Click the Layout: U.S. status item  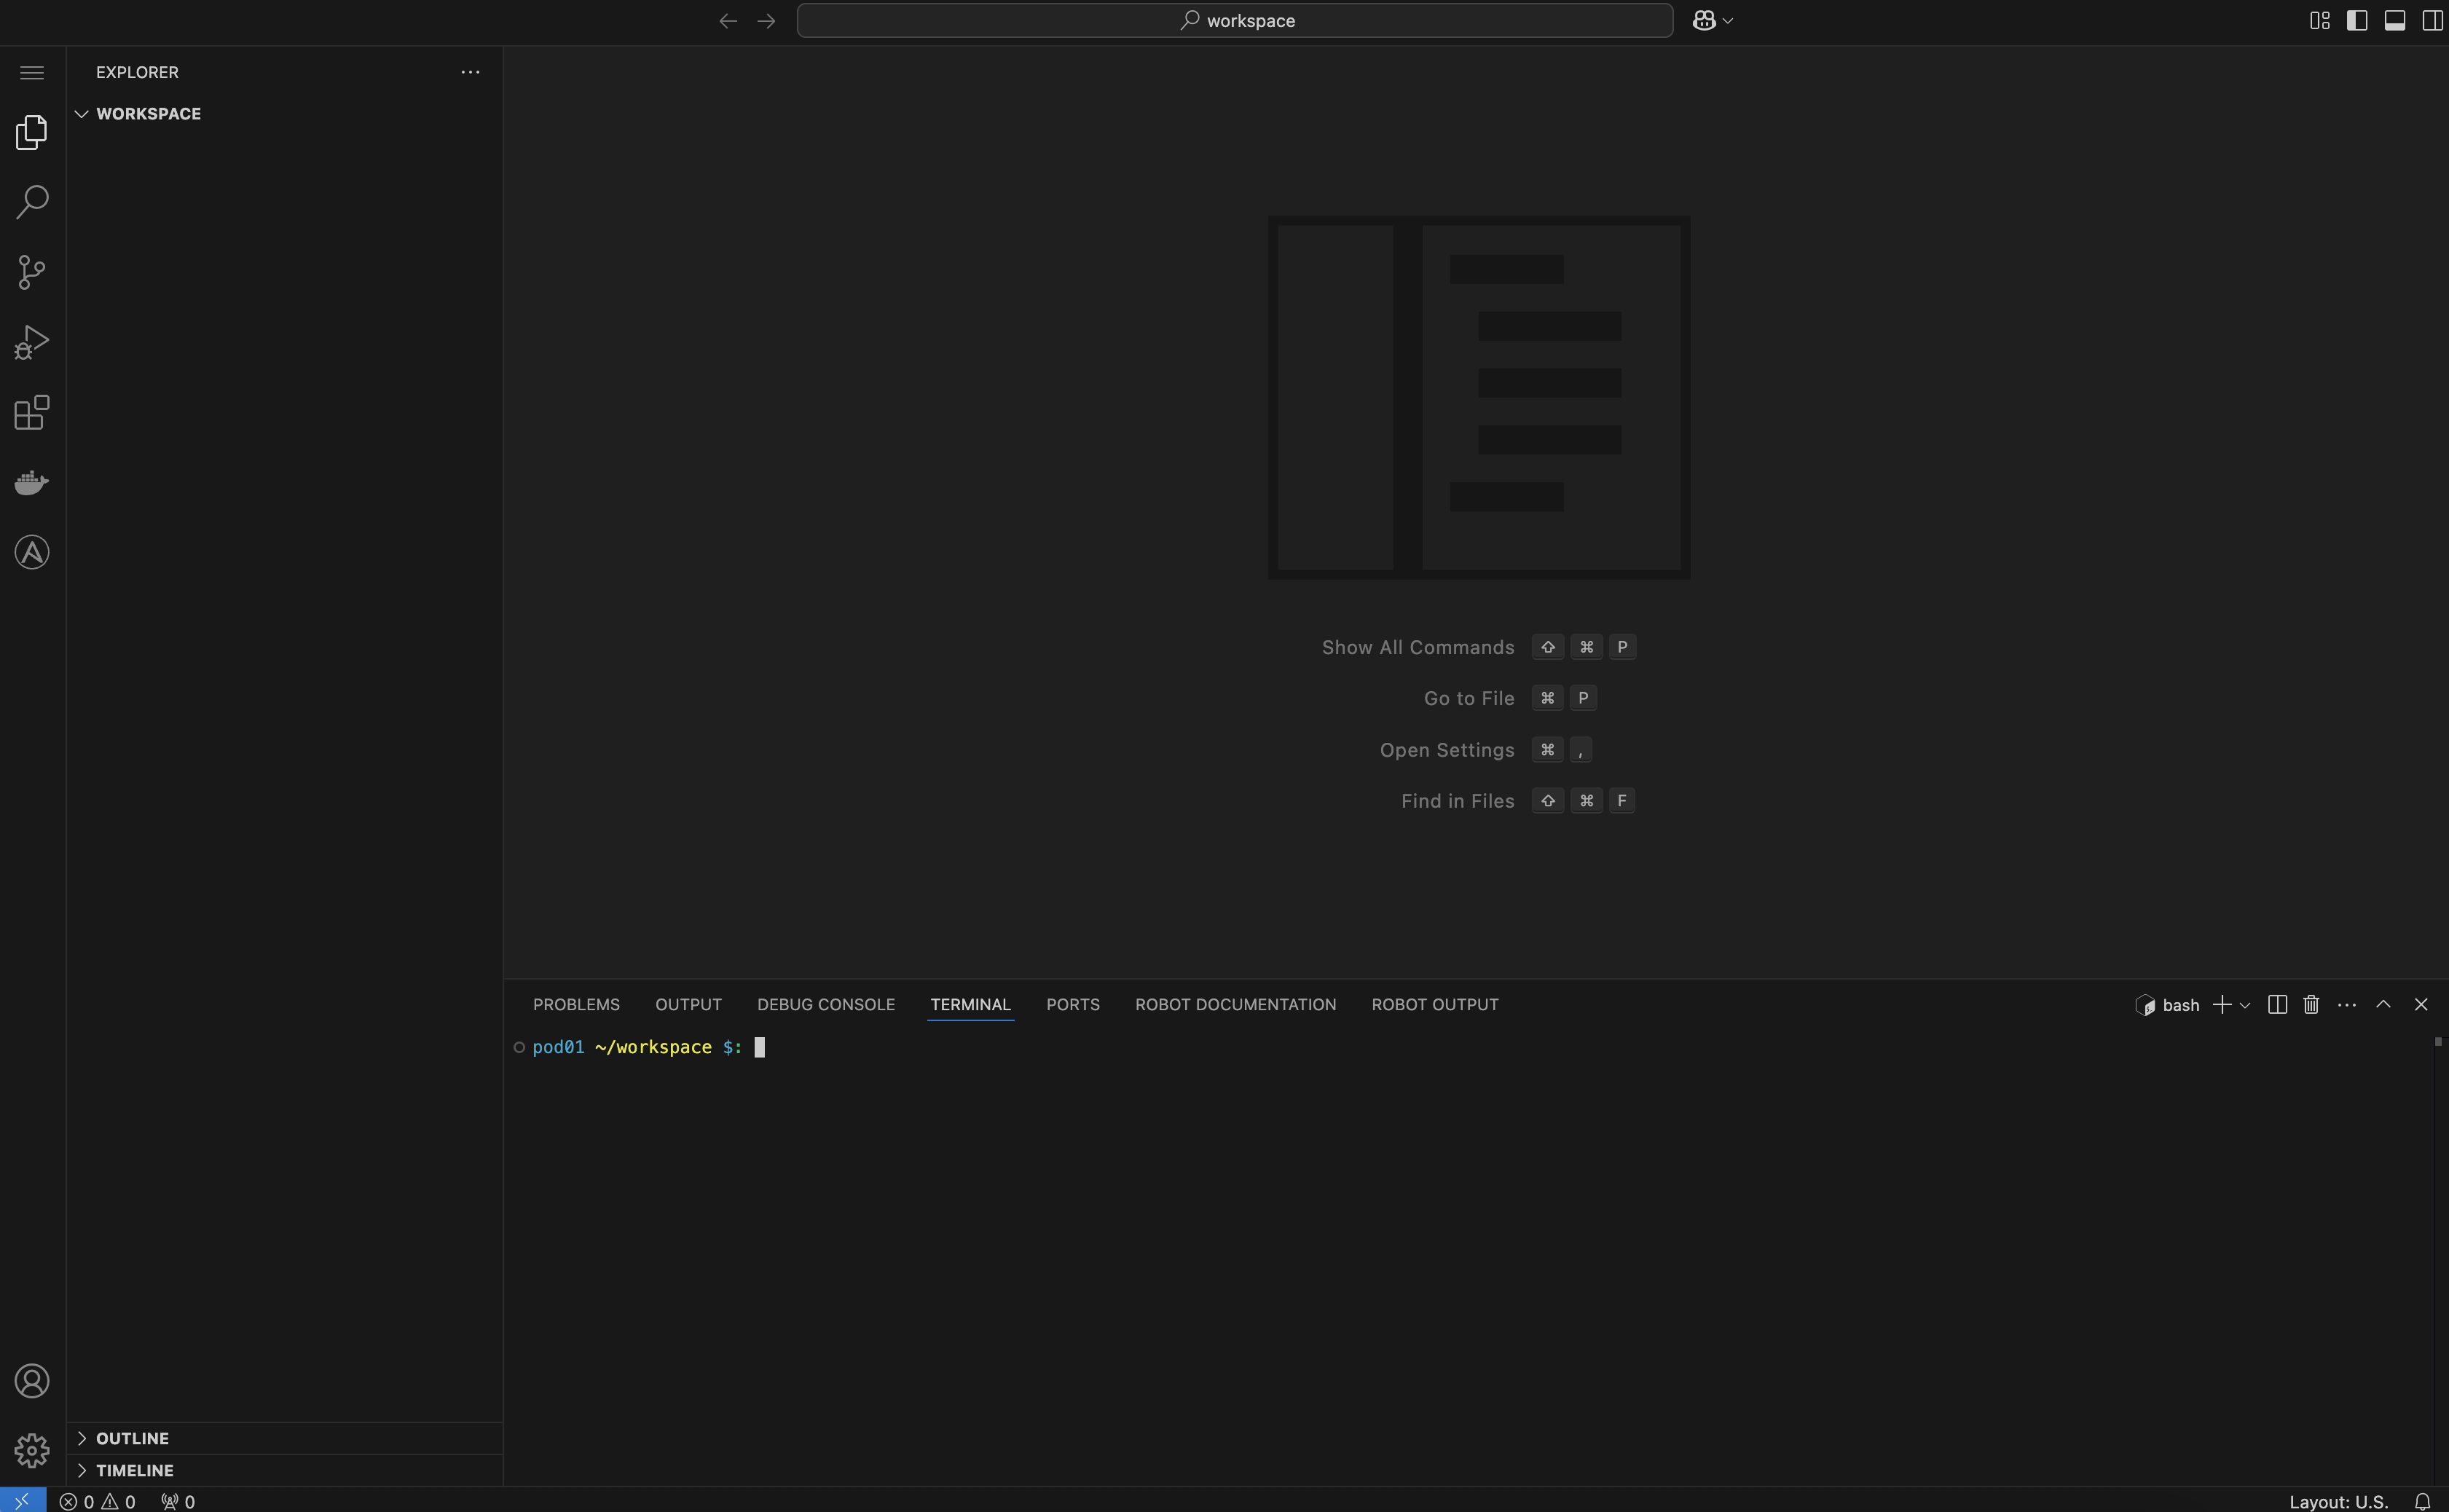2338,1501
